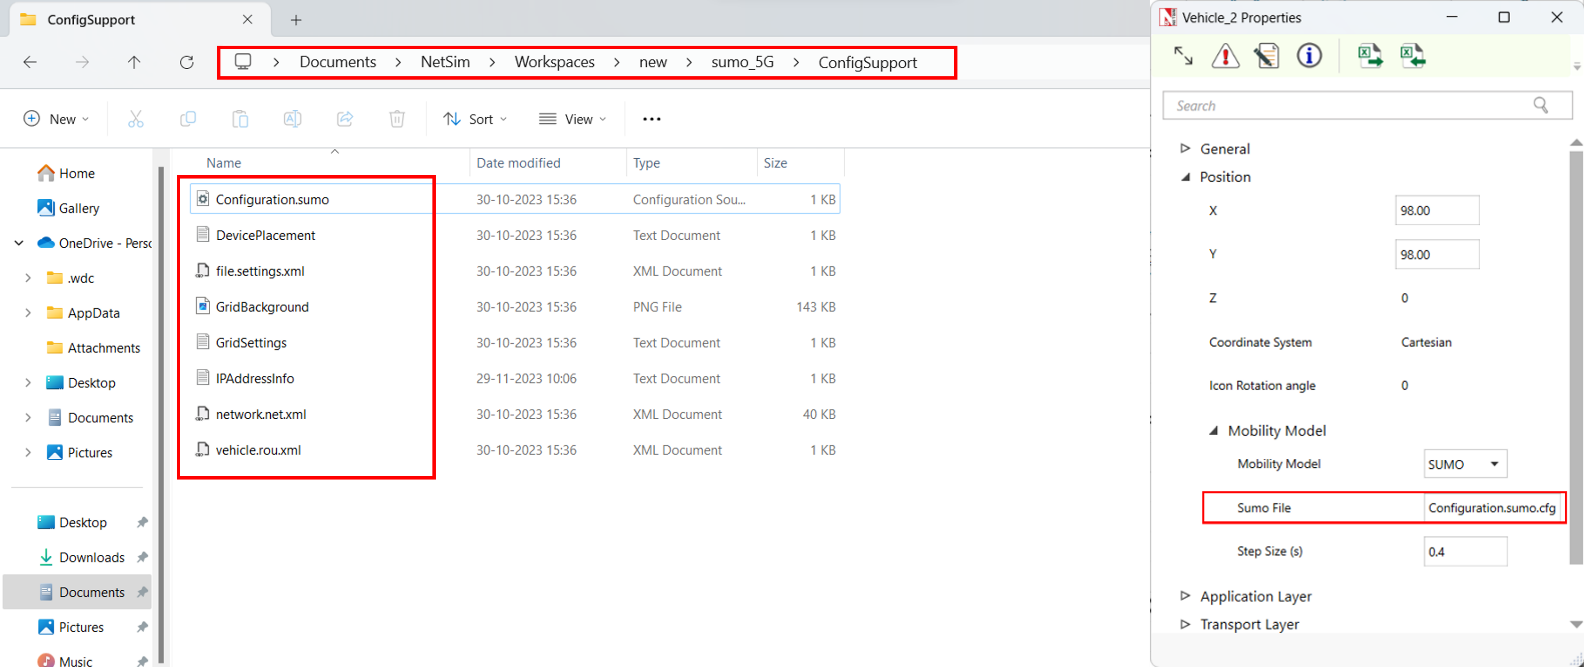Click the Share icon in Explorer toolbar

click(345, 119)
